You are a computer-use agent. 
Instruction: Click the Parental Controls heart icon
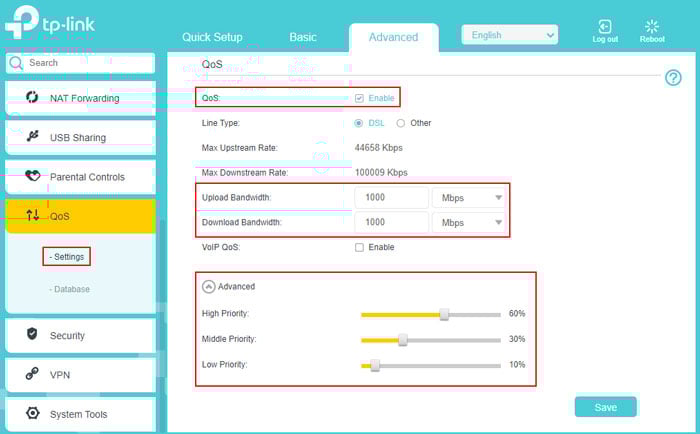tap(32, 175)
